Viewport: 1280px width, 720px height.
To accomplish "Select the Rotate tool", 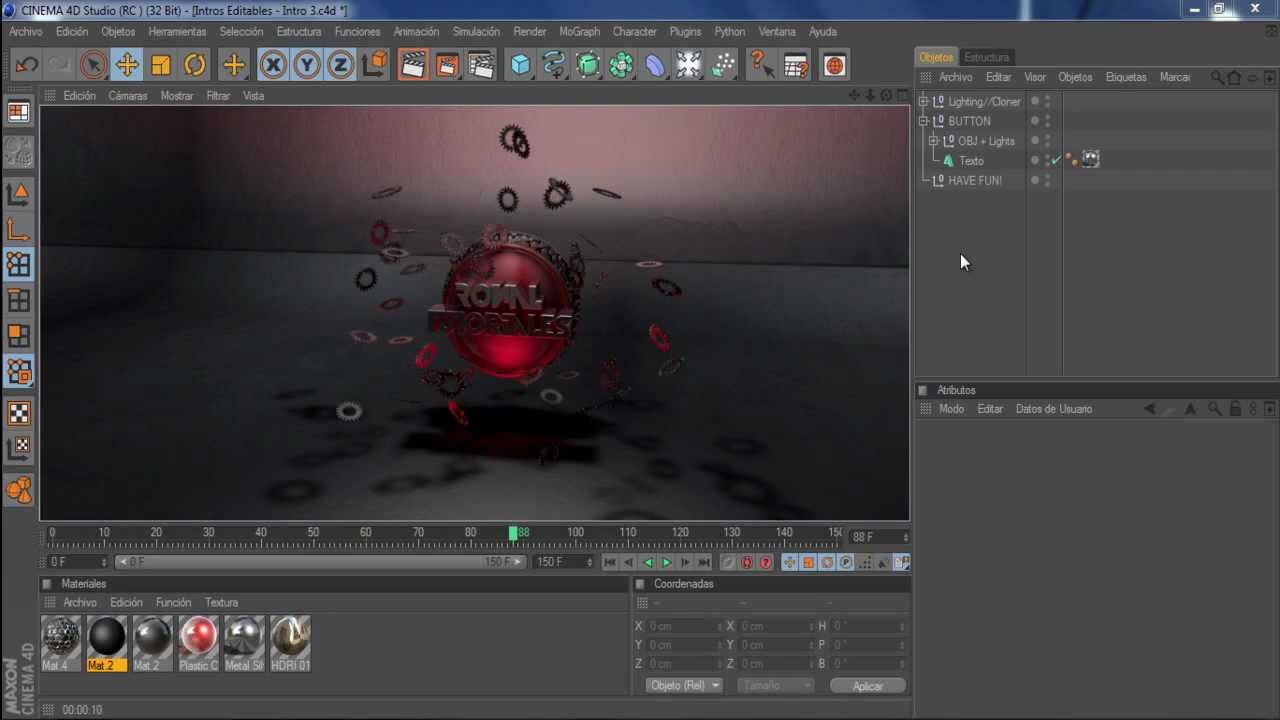I will click(x=195, y=66).
